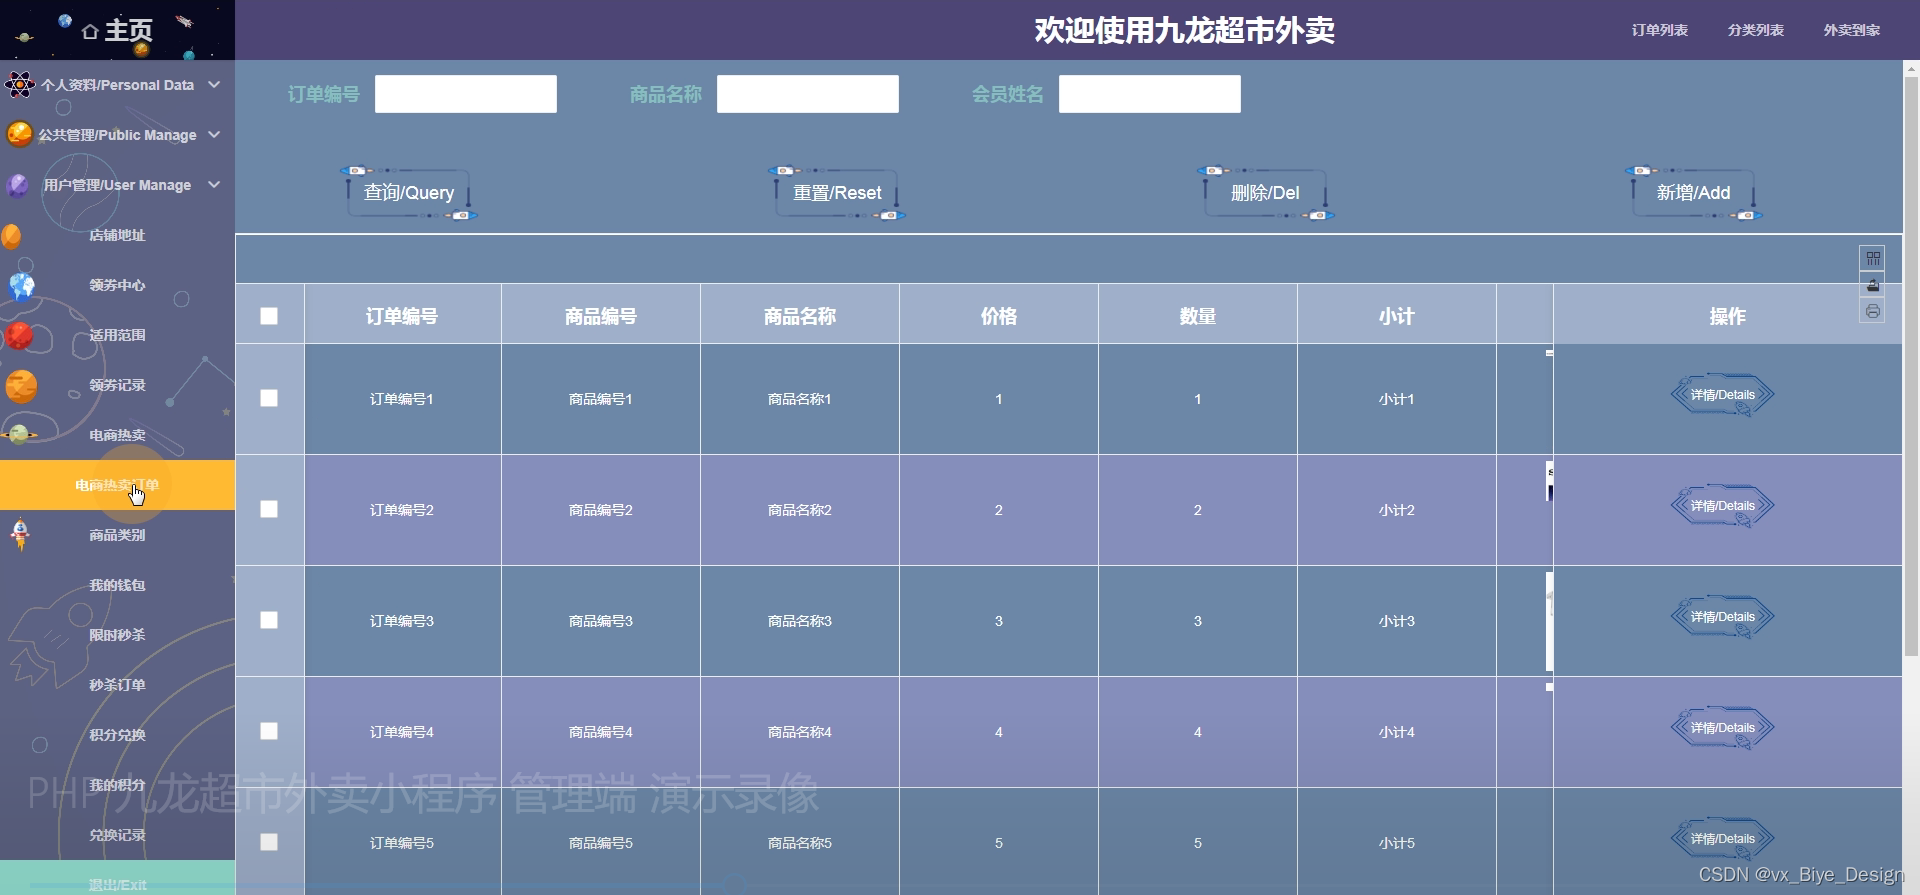This screenshot has height=895, width=1920.
Task: Click the 商品编号 column header
Action: 601,316
